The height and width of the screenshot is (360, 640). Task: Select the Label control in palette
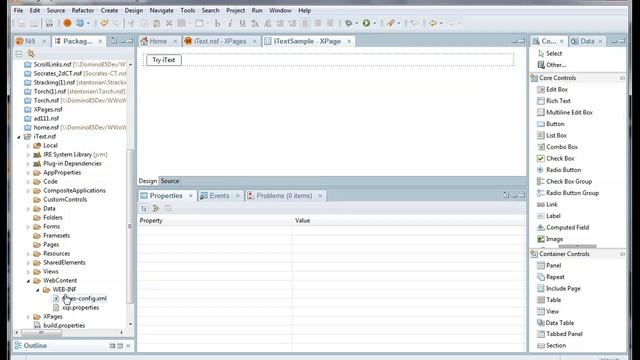(x=549, y=216)
